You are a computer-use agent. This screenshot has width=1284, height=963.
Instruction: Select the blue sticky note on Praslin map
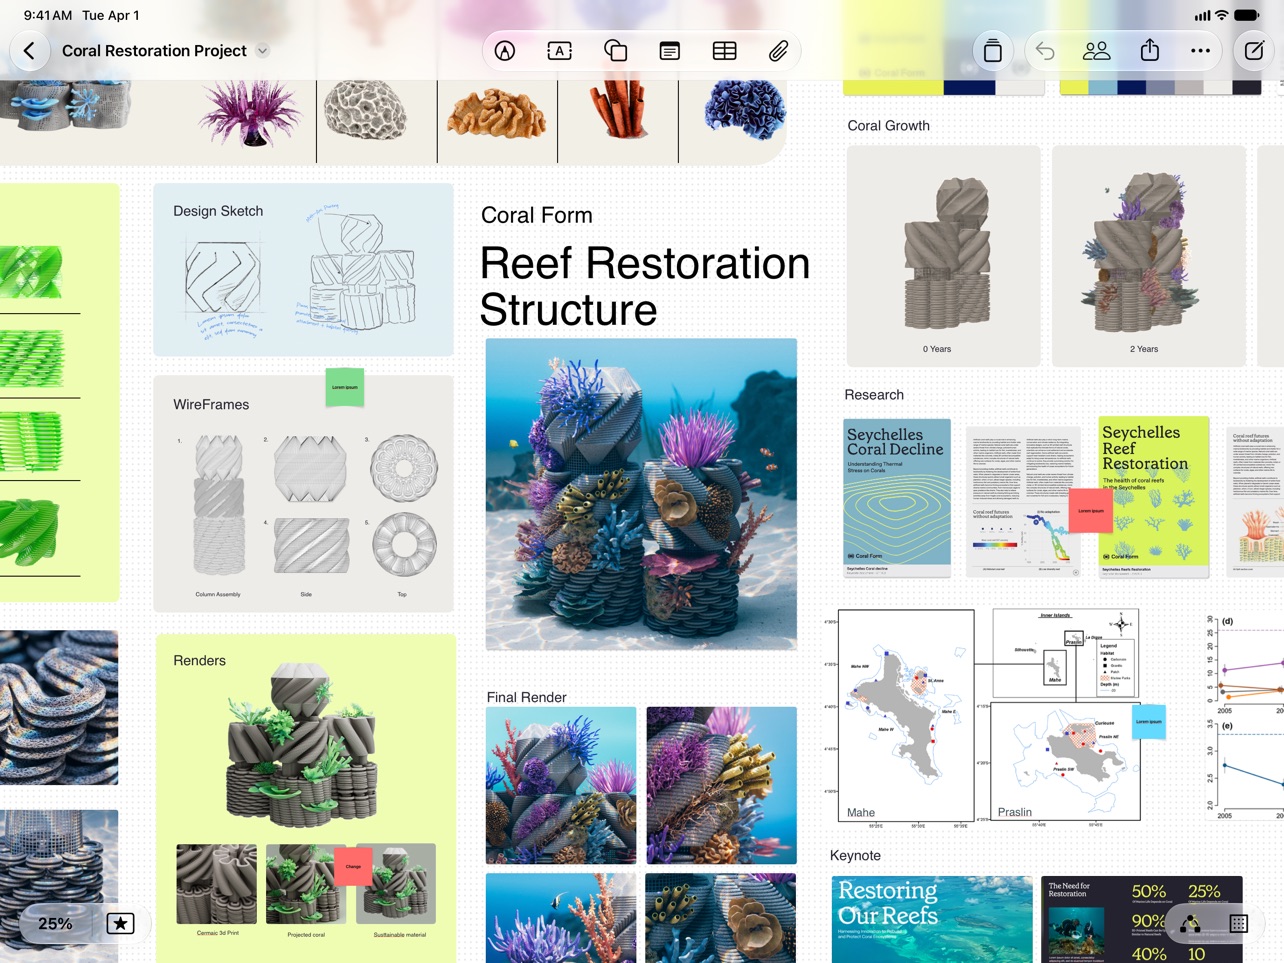tap(1149, 721)
